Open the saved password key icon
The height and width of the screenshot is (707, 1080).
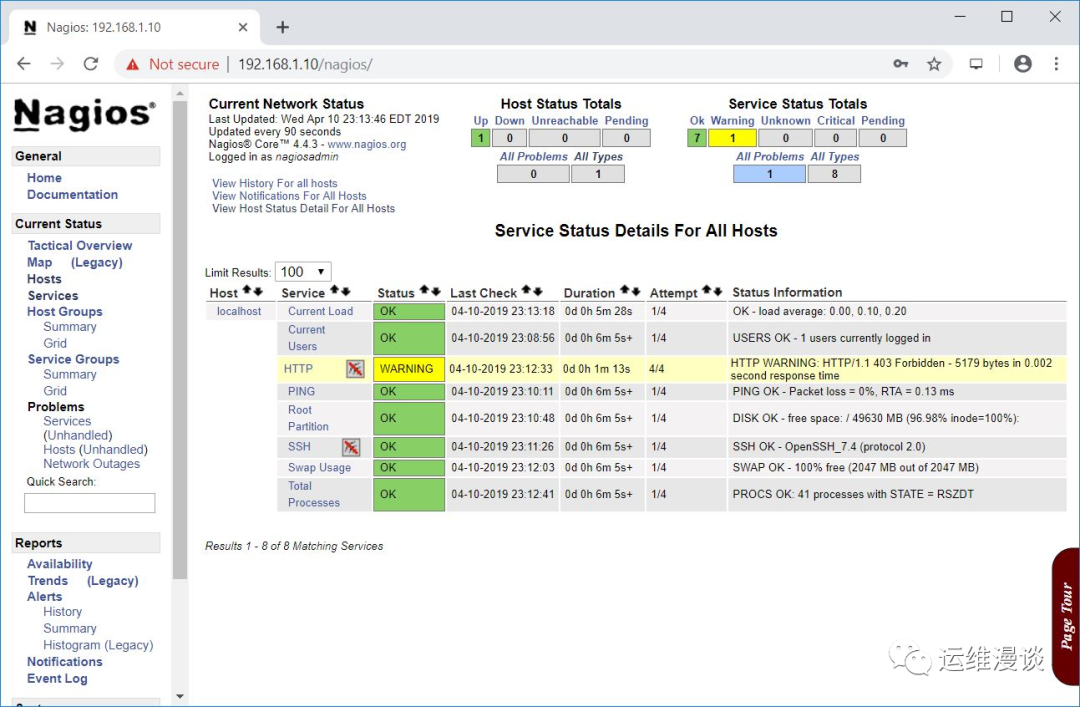tap(900, 64)
